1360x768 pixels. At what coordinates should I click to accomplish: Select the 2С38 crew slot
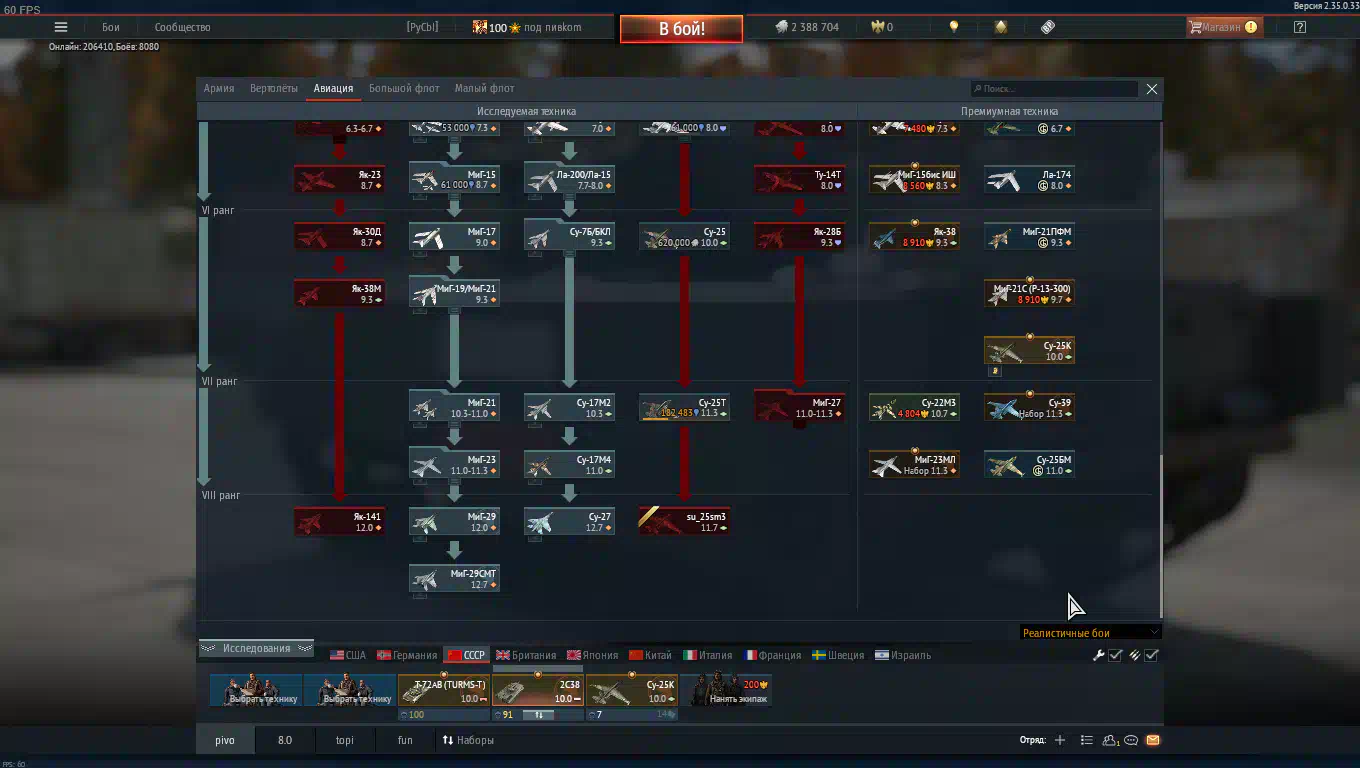pyautogui.click(x=537, y=691)
